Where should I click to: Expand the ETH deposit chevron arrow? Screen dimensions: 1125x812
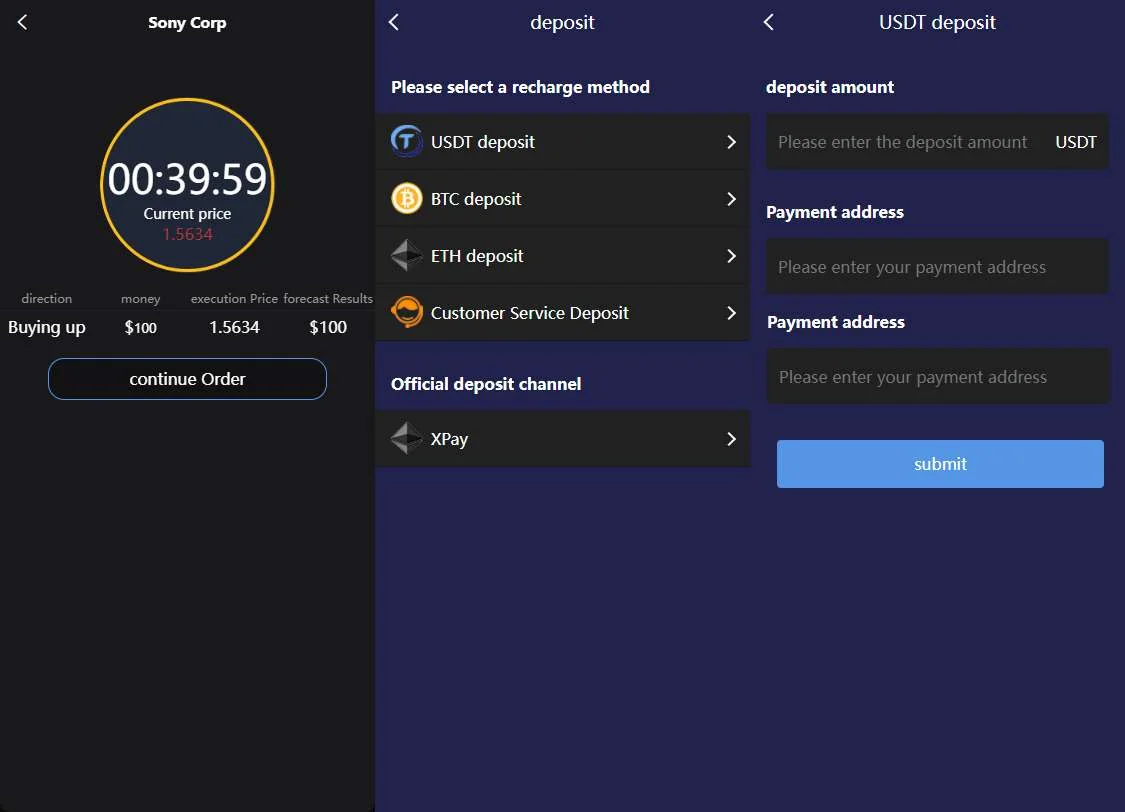[x=731, y=256]
